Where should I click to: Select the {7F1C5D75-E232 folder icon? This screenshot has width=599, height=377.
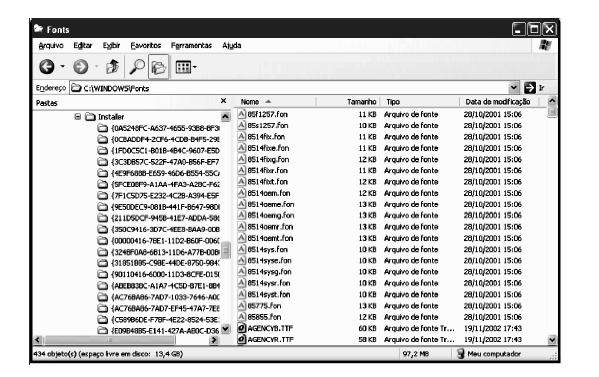pos(102,196)
